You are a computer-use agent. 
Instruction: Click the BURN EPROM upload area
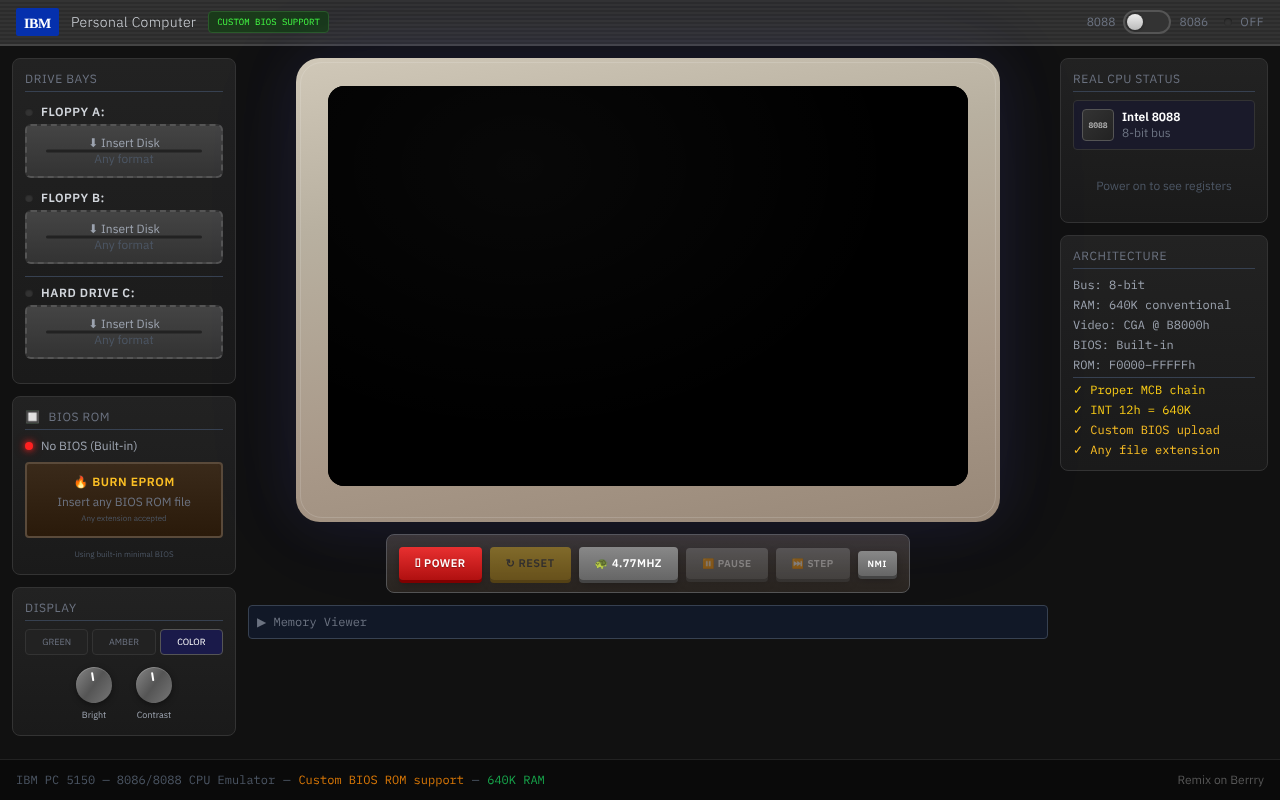click(x=124, y=500)
